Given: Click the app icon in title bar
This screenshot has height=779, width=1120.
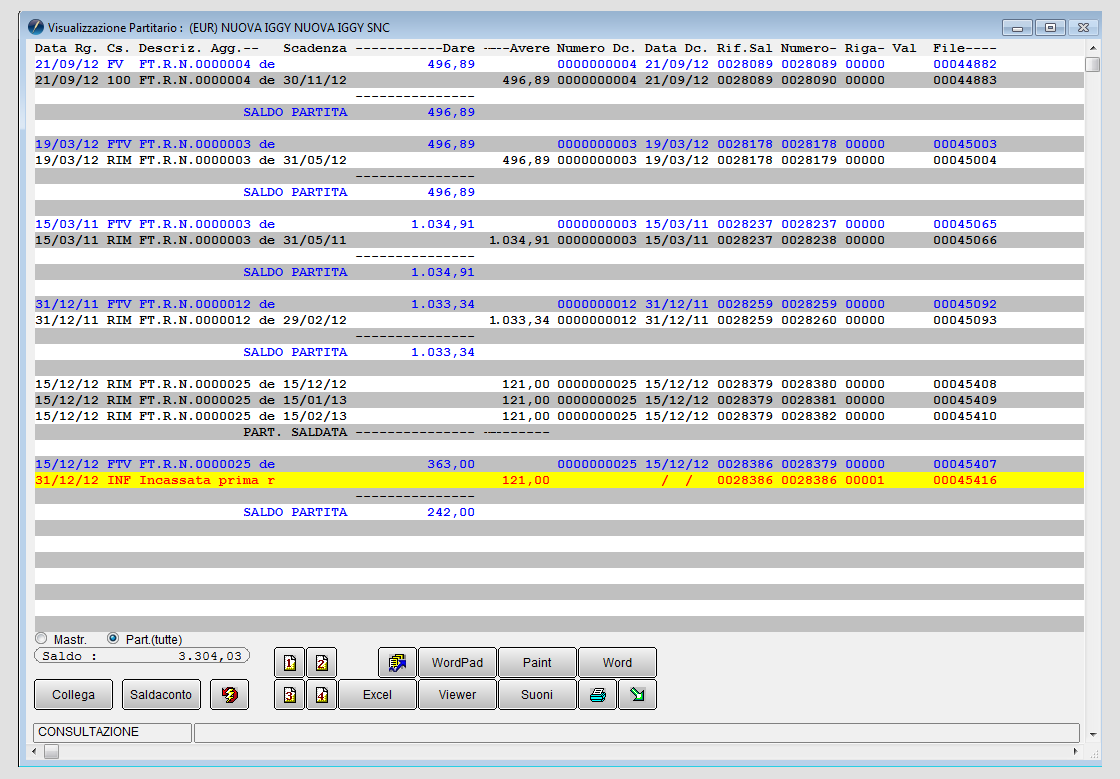Looking at the screenshot, I should coord(36,27).
